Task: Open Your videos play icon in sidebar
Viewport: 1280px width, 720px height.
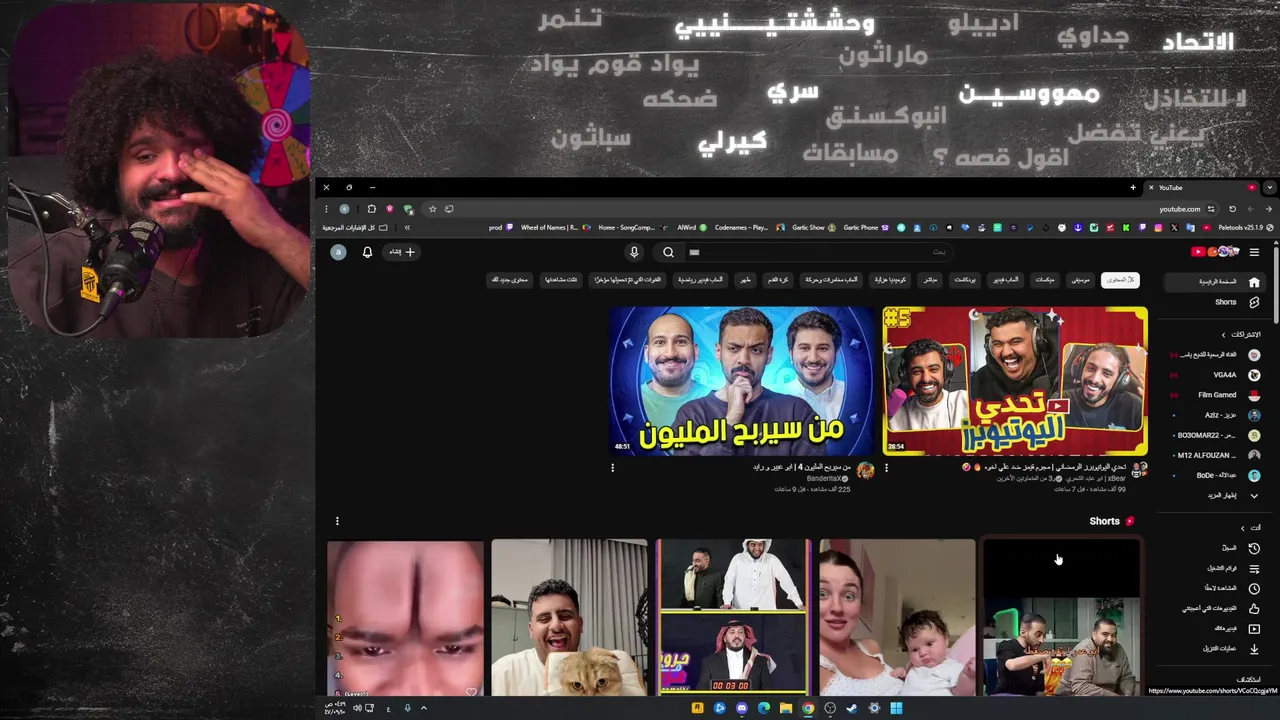Action: coord(1254,628)
